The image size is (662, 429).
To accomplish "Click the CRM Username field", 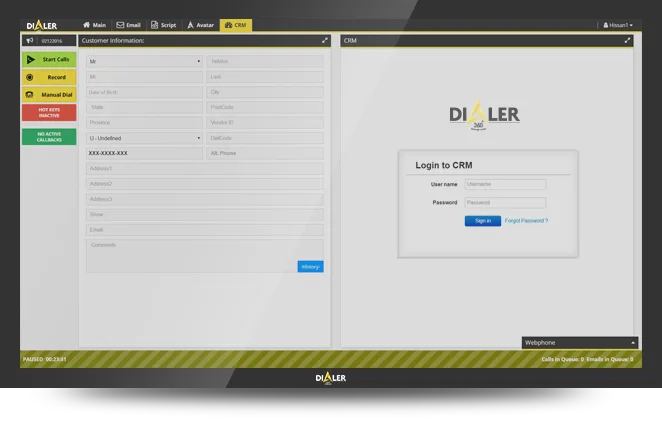I will tap(505, 184).
